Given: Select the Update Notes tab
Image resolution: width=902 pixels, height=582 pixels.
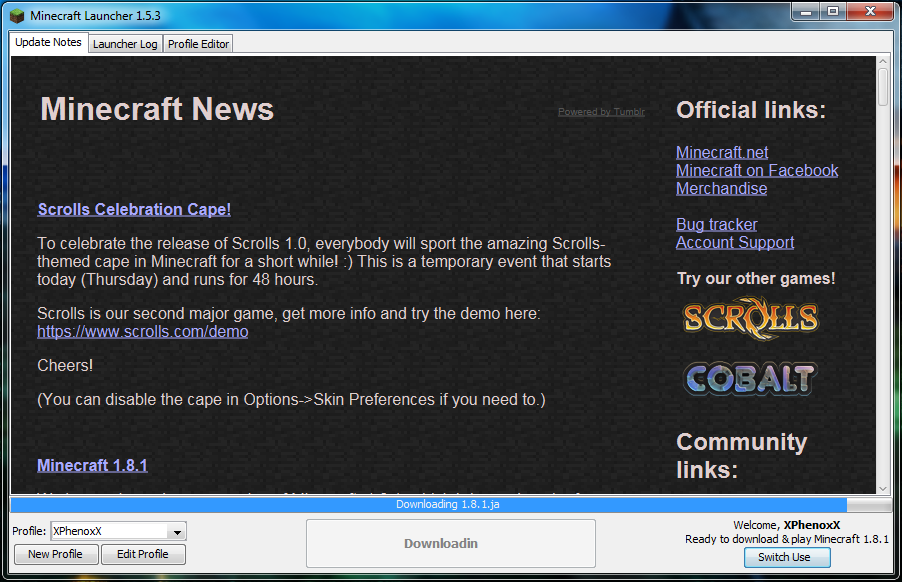Looking at the screenshot, I should [x=49, y=43].
